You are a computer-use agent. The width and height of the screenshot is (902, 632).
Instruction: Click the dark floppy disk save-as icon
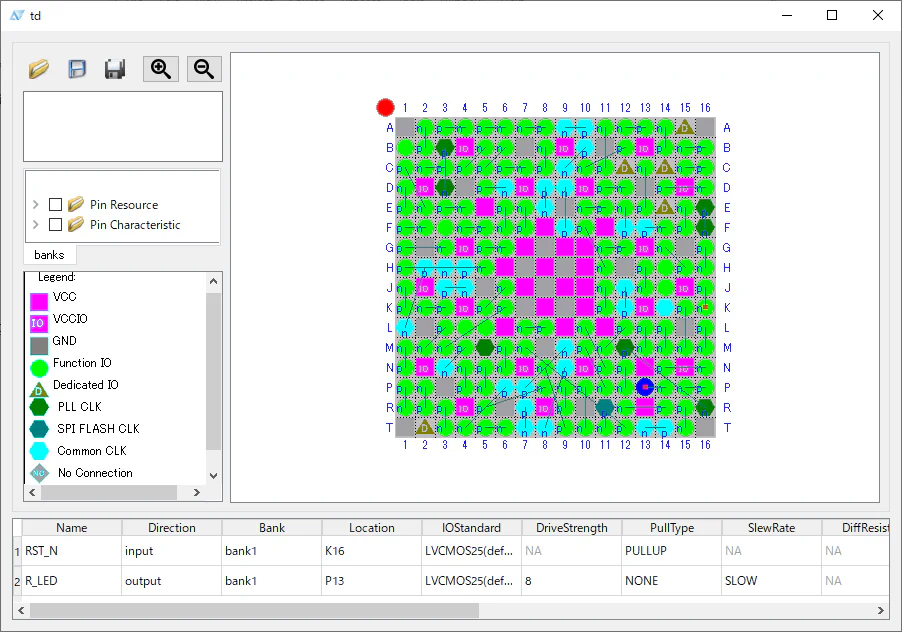tap(115, 69)
